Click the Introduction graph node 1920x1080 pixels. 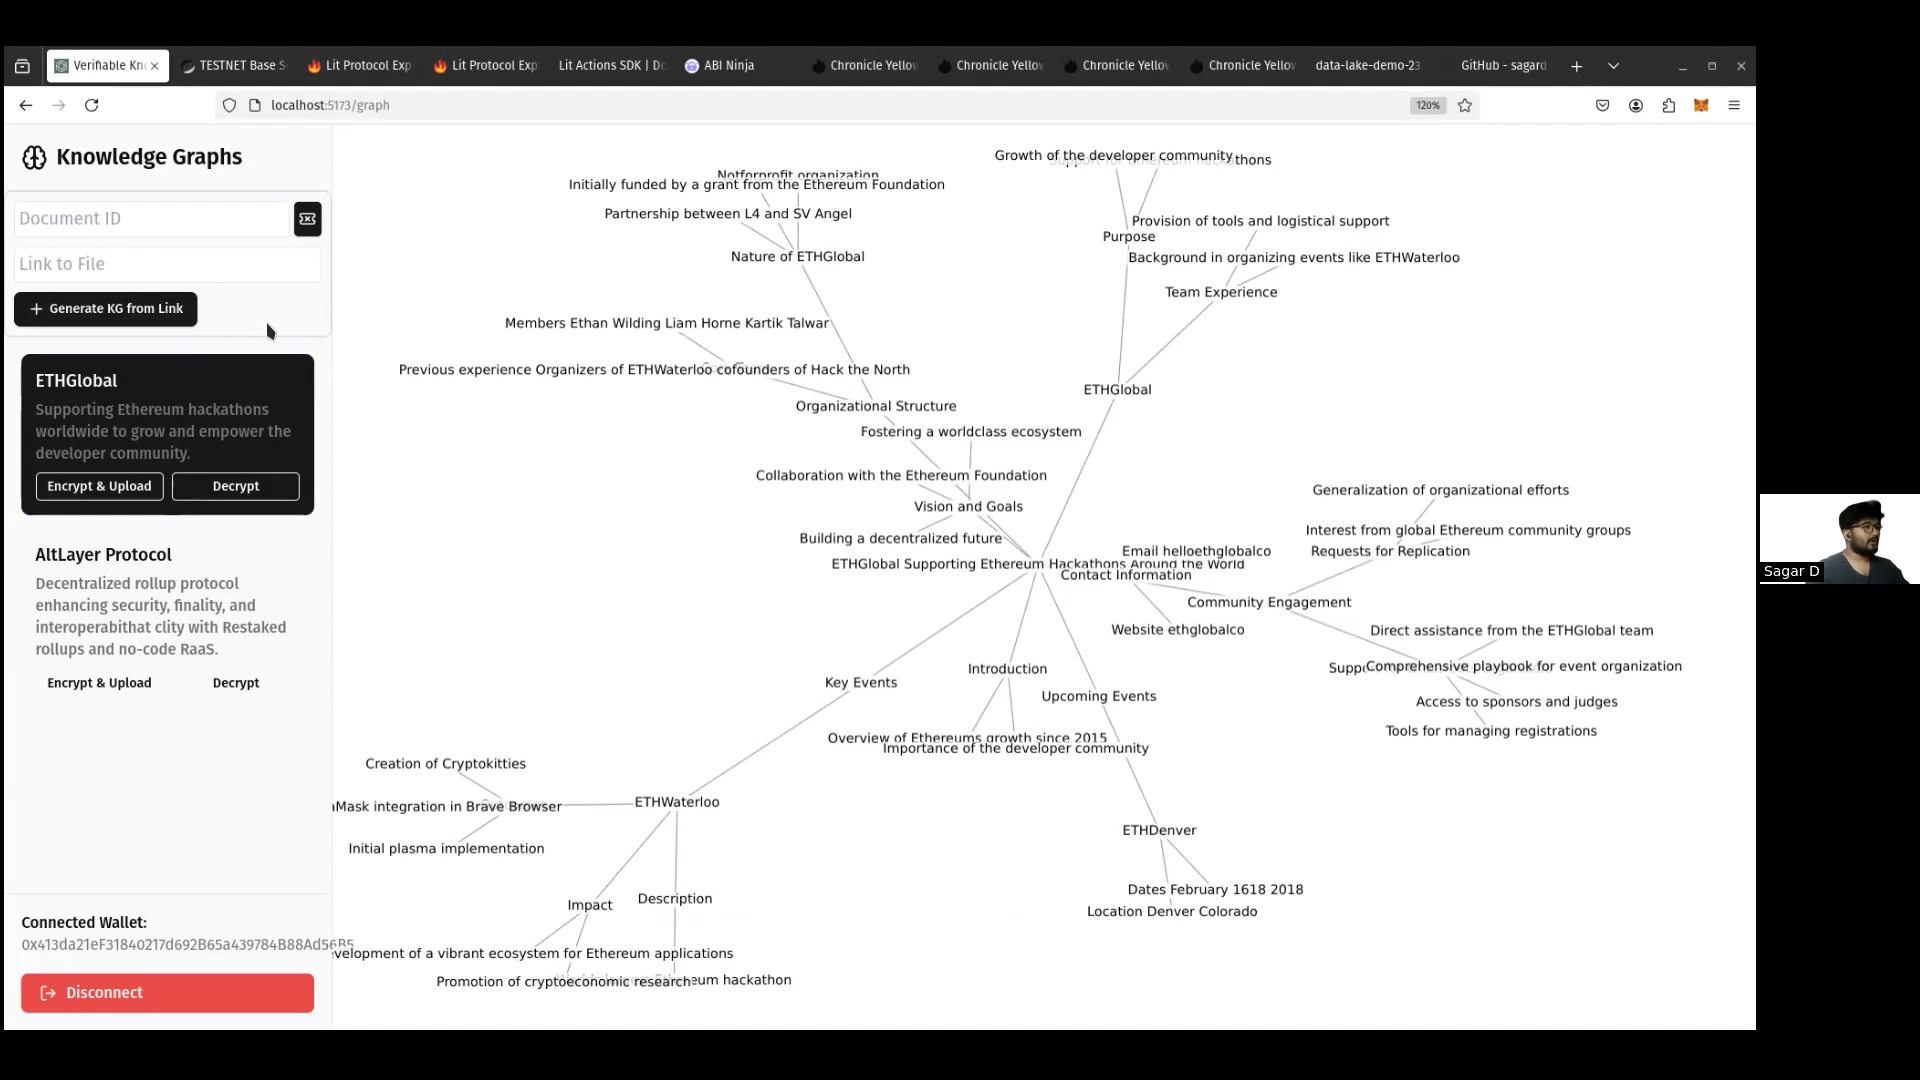(x=1007, y=669)
